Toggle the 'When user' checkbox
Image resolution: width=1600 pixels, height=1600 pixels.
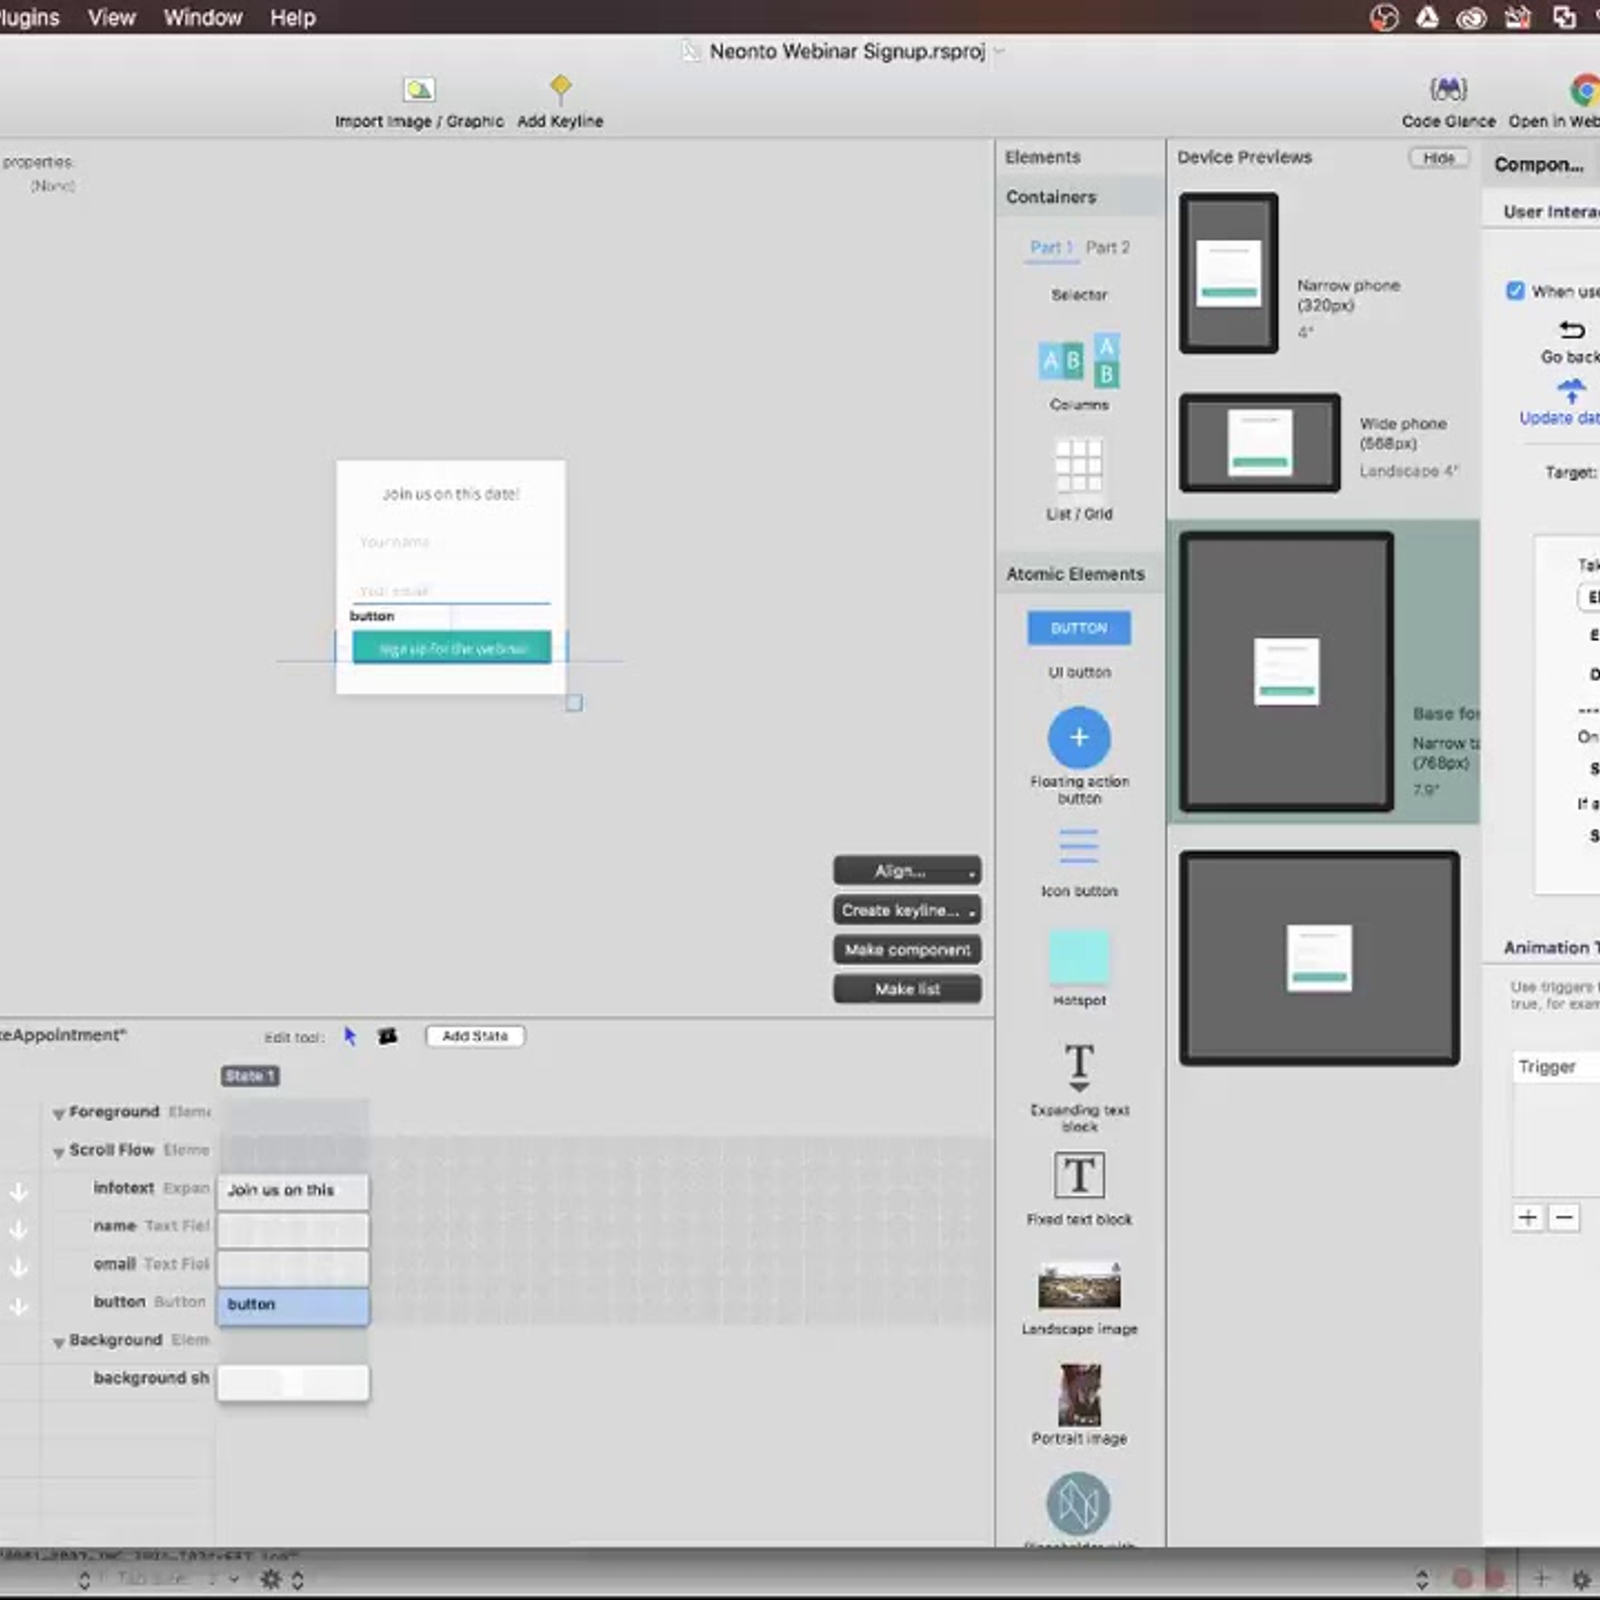(x=1516, y=291)
